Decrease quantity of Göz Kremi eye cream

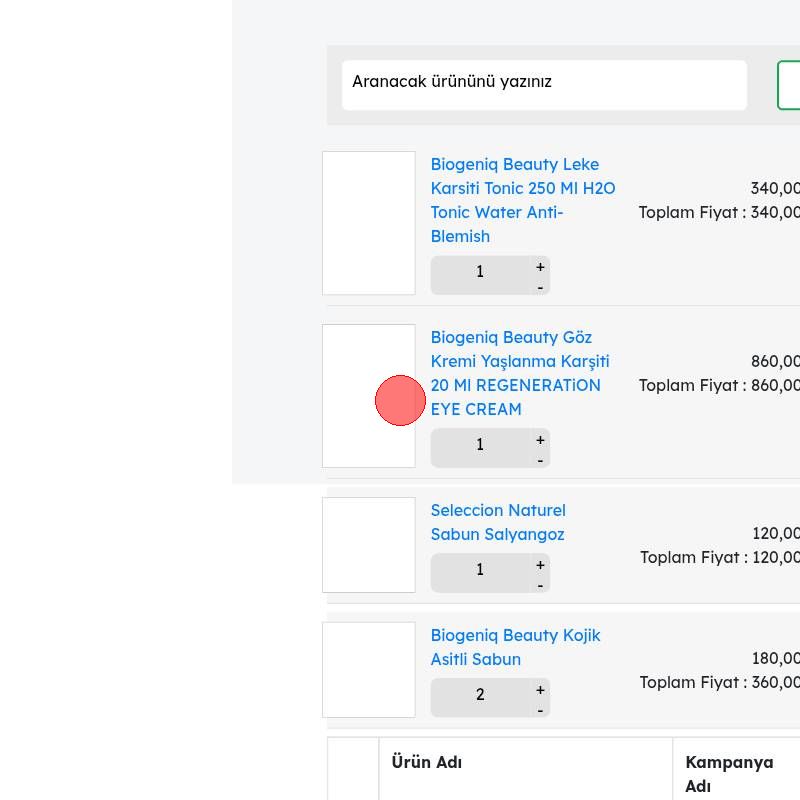(540, 460)
